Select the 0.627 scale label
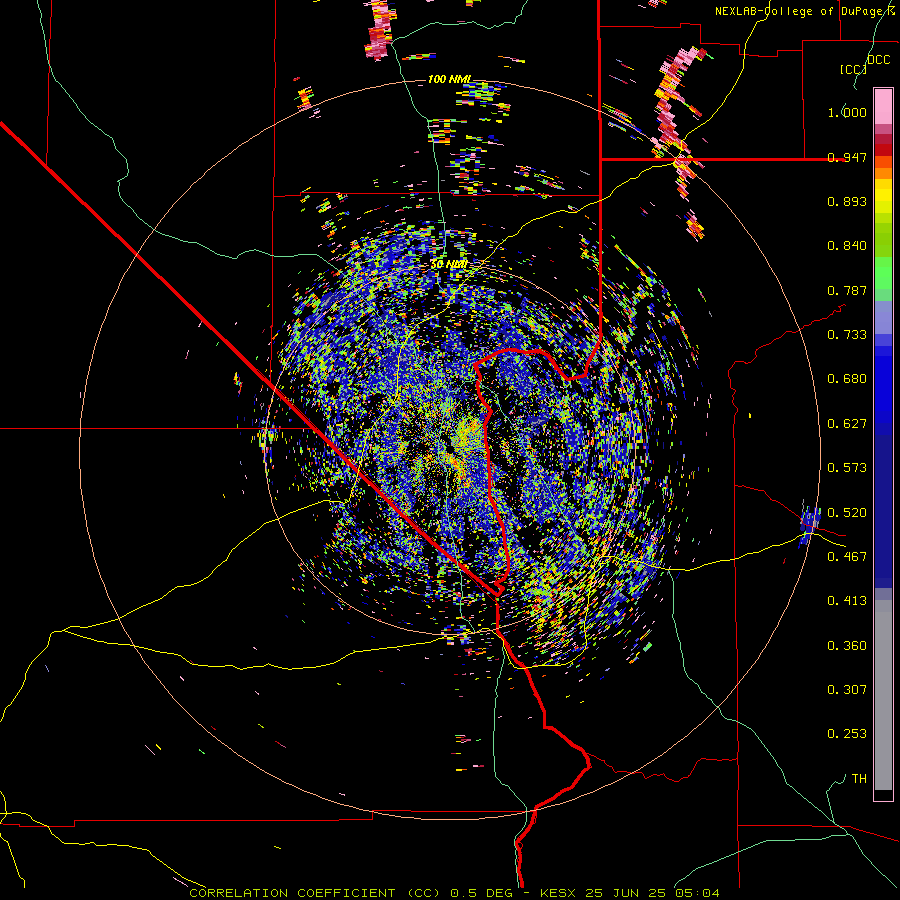Screen dimensions: 900x900 click(x=847, y=424)
